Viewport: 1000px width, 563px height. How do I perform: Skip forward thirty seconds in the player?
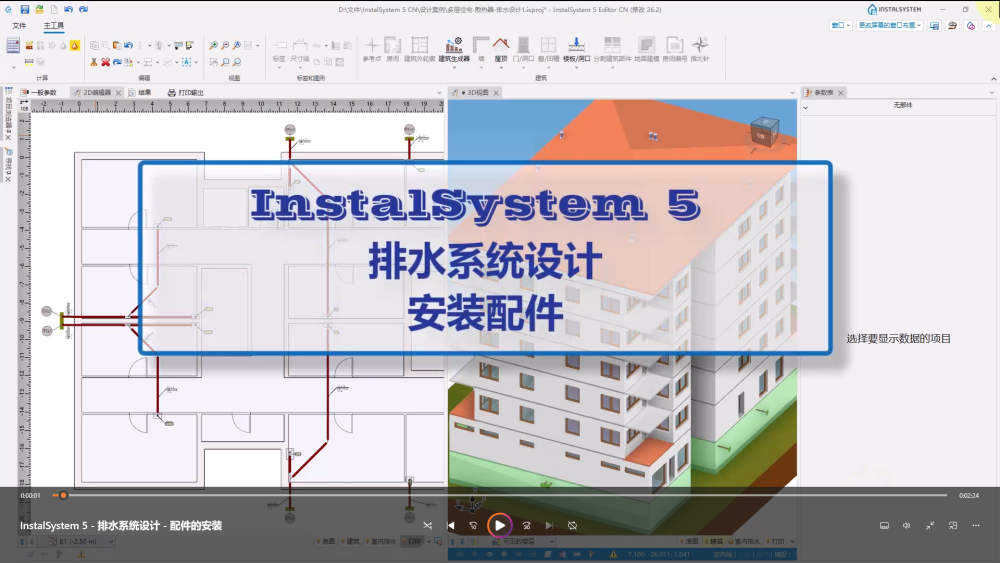[x=527, y=525]
